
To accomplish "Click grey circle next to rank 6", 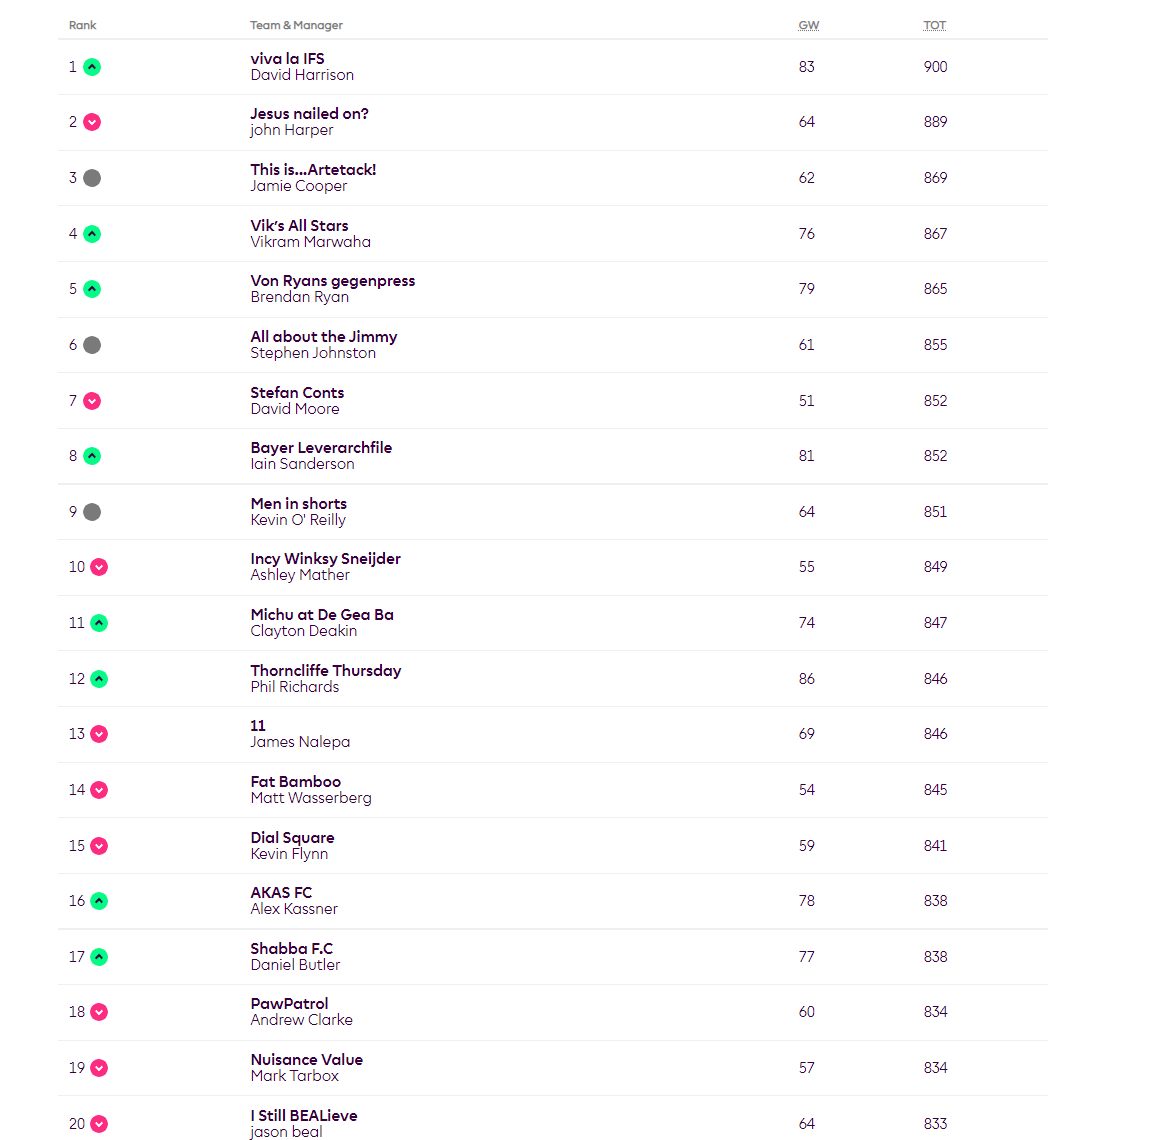I will [x=92, y=345].
